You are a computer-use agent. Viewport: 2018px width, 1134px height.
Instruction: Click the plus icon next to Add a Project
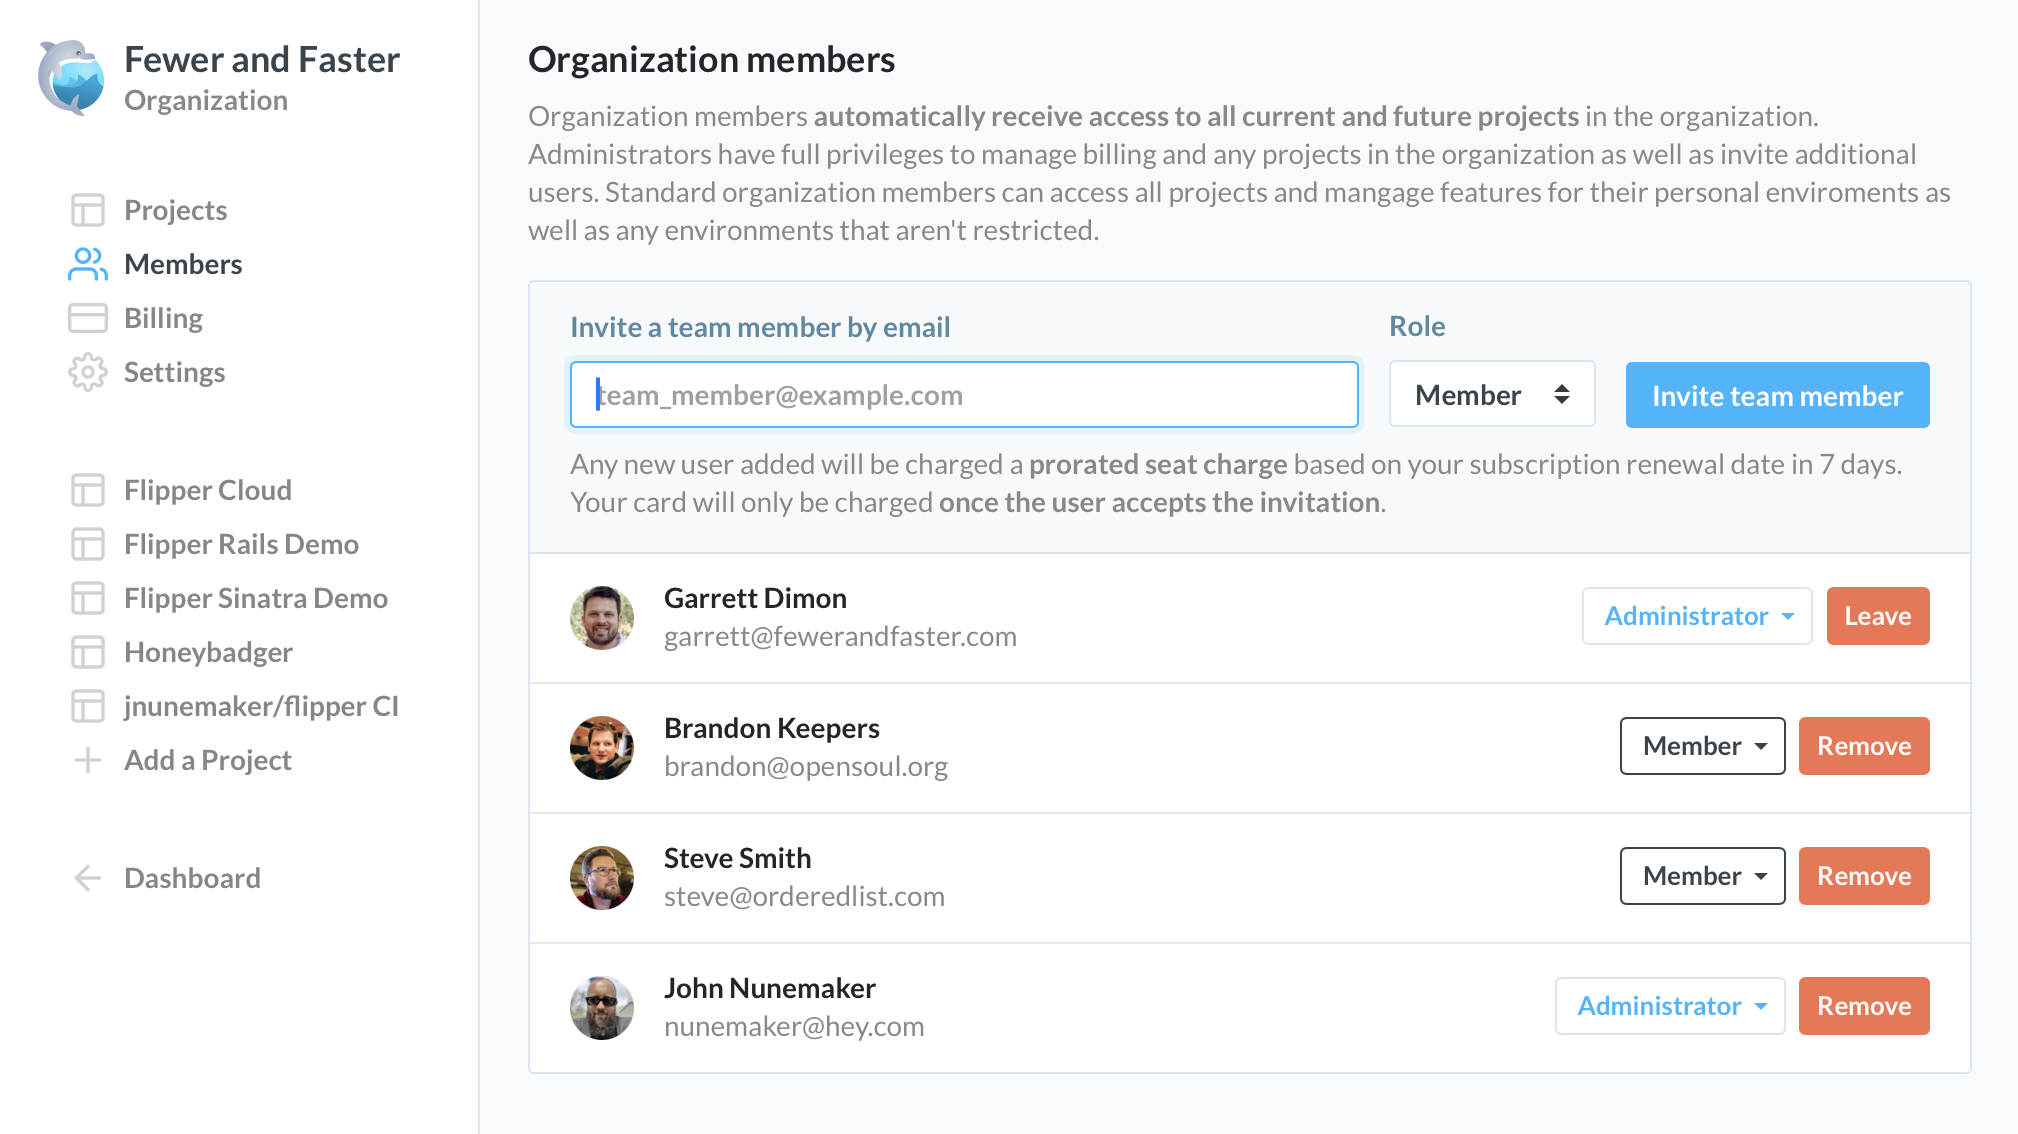[x=88, y=760]
